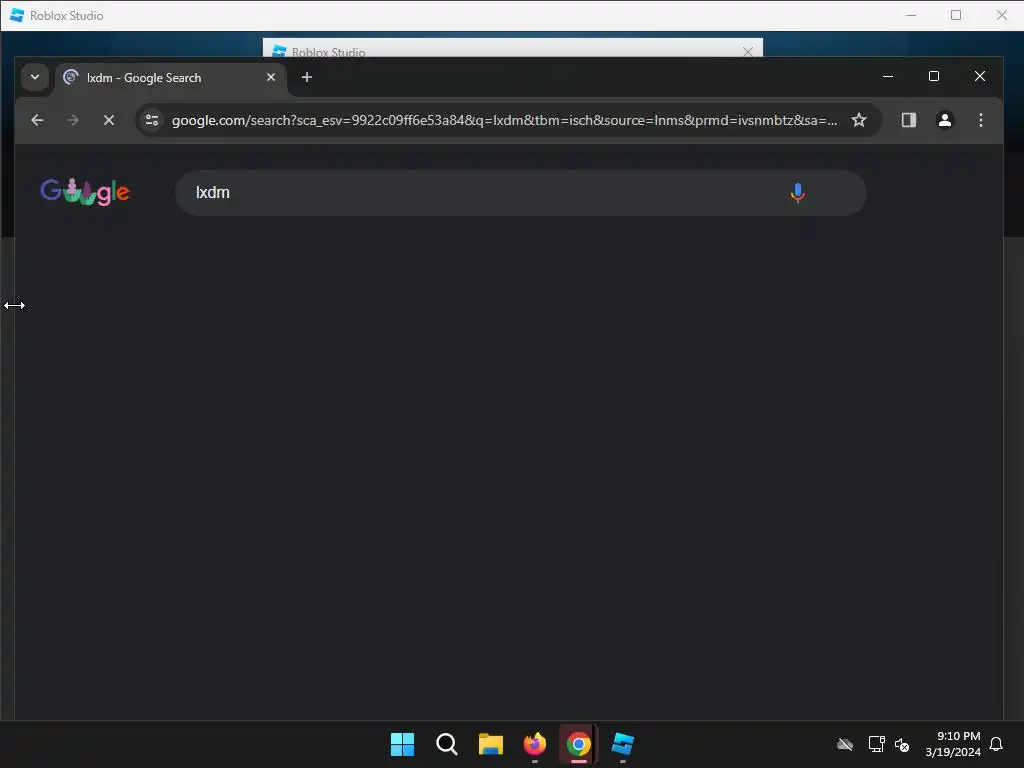The image size is (1024, 768).
Task: Close the Roblox Studio dialog behind Chrome
Action: (748, 52)
